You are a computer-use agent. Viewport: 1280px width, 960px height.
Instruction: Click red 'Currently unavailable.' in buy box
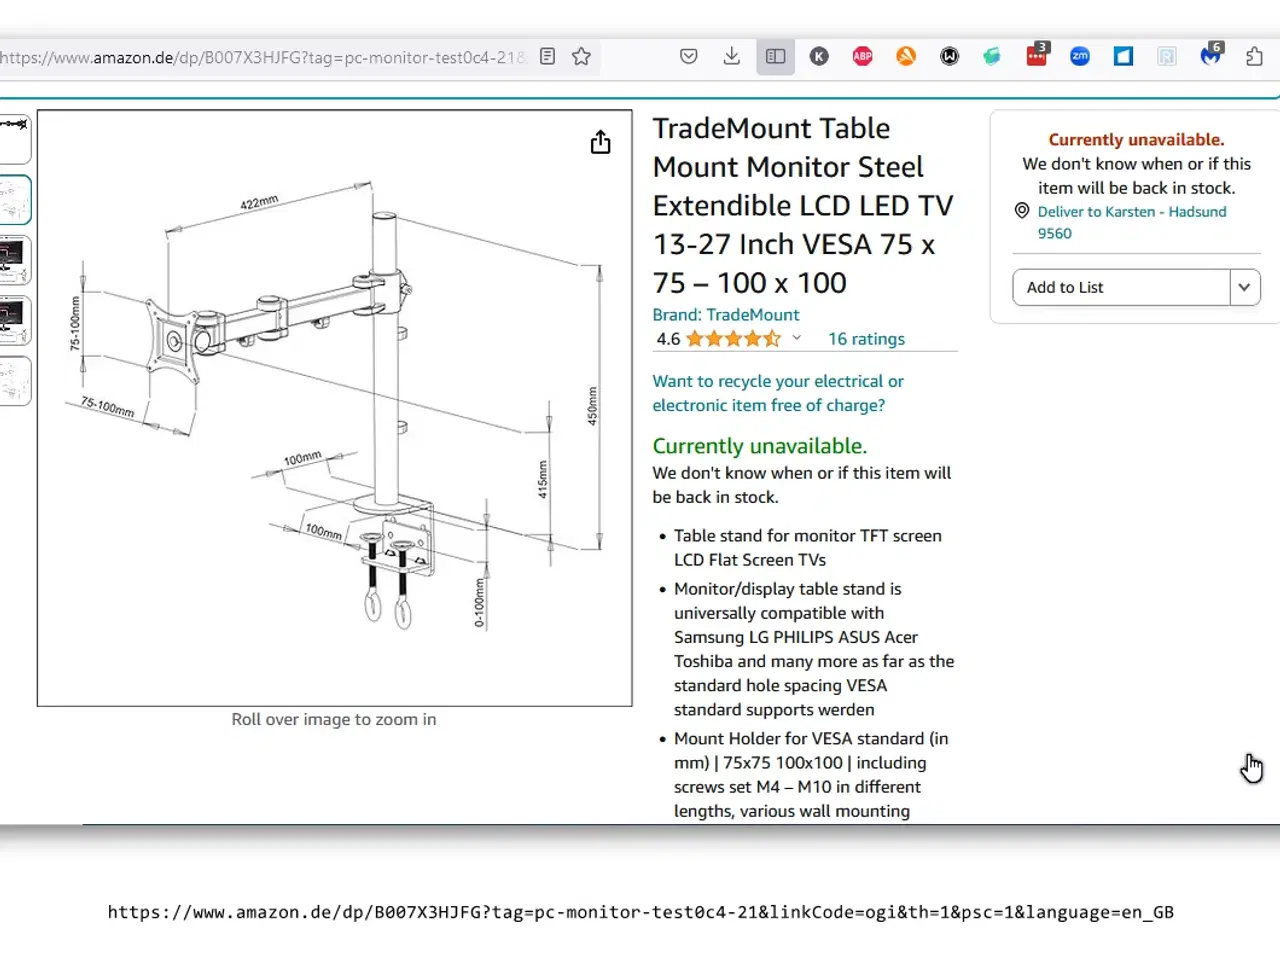tap(1136, 140)
